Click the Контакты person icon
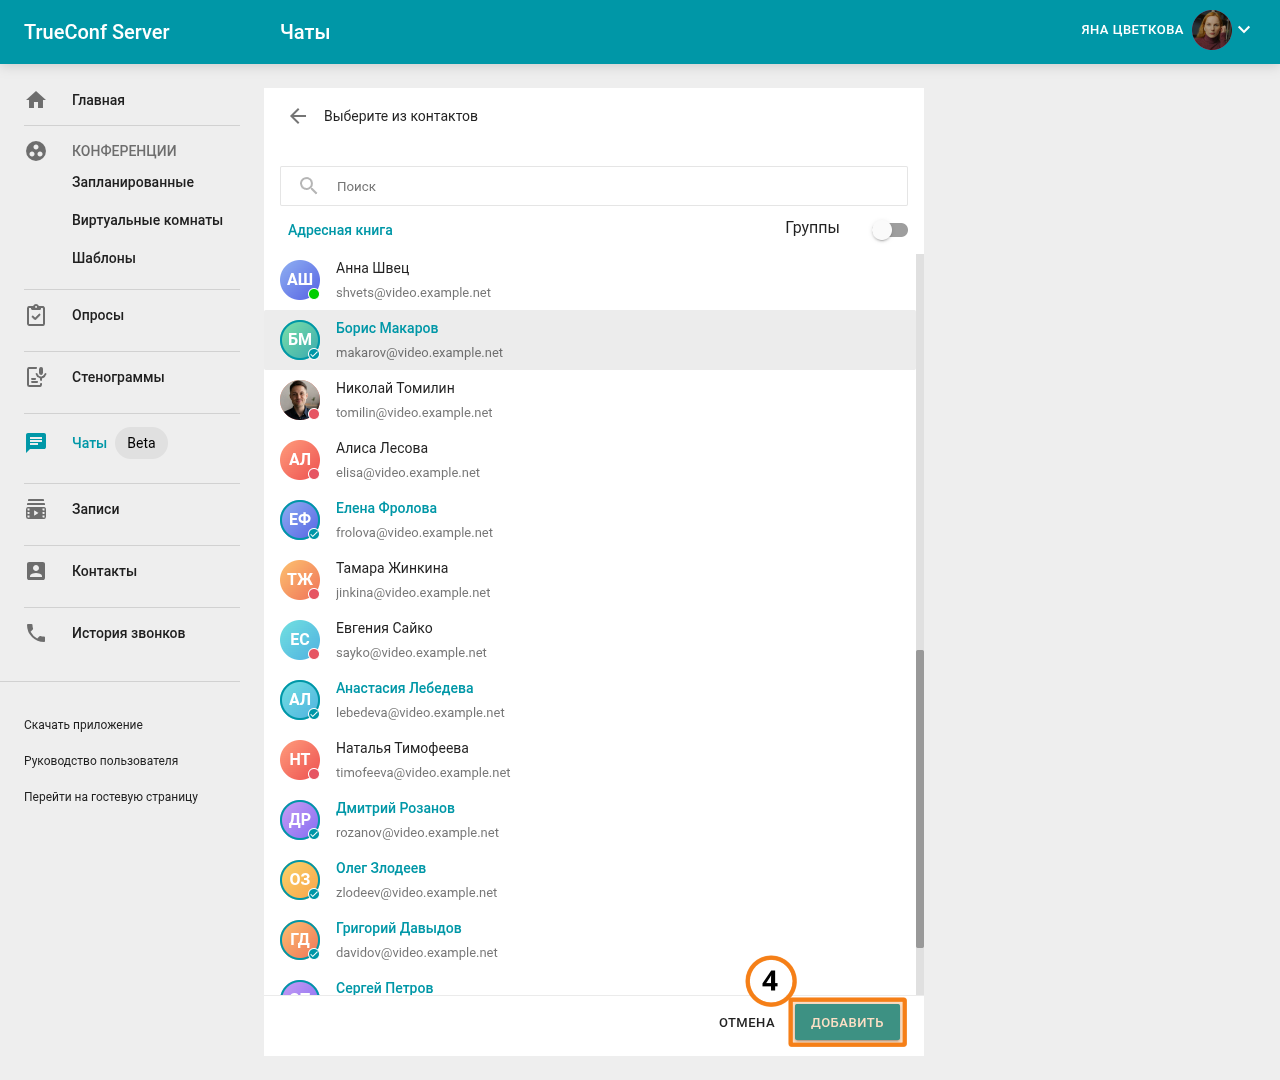The image size is (1280, 1080). click(36, 571)
